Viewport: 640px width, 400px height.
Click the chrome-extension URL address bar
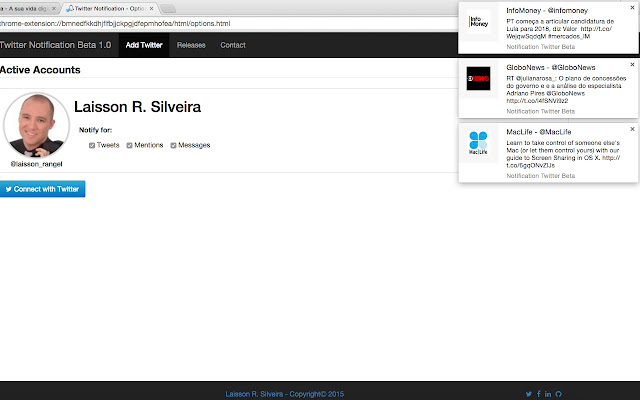(229, 24)
